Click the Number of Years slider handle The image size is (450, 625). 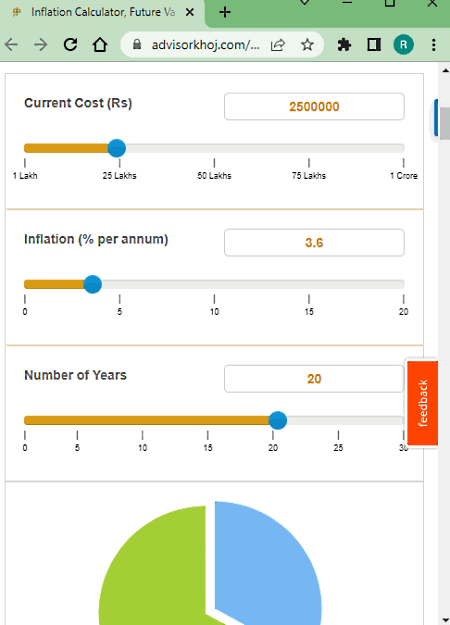point(278,421)
